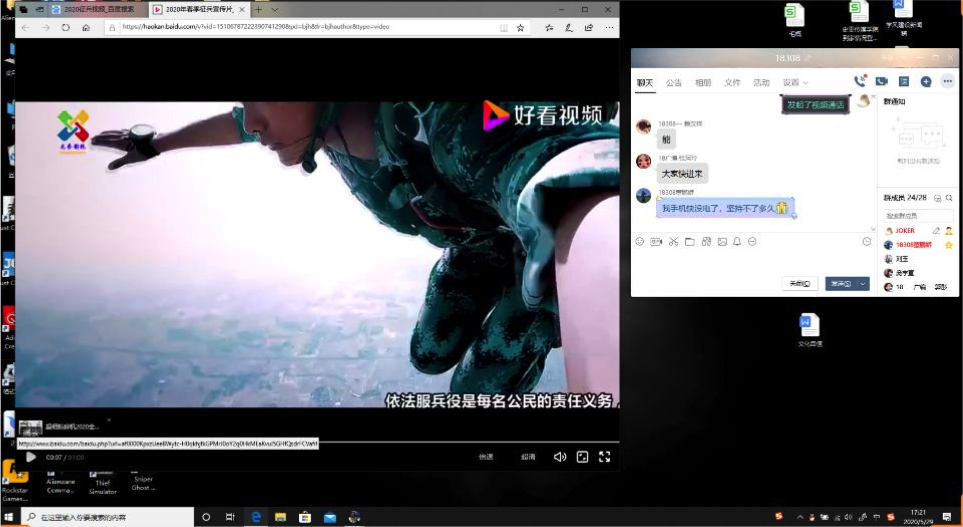
Task: Open the send button dropdown arrow
Action: 863,284
